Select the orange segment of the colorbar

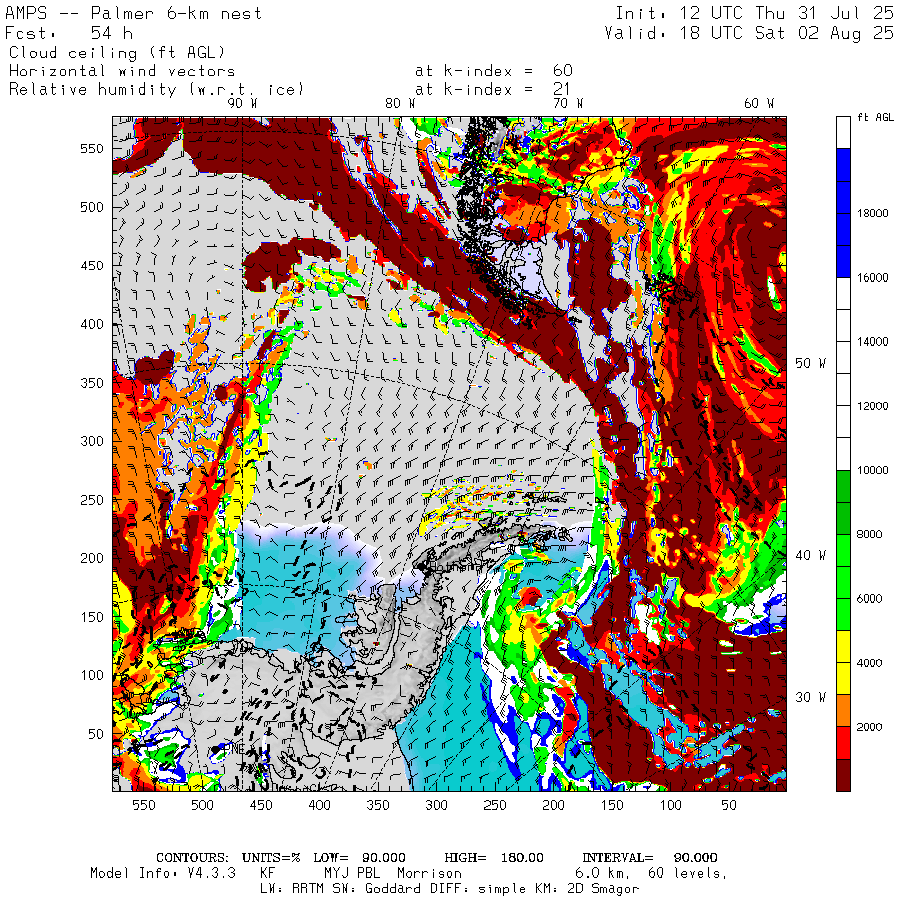[x=843, y=711]
